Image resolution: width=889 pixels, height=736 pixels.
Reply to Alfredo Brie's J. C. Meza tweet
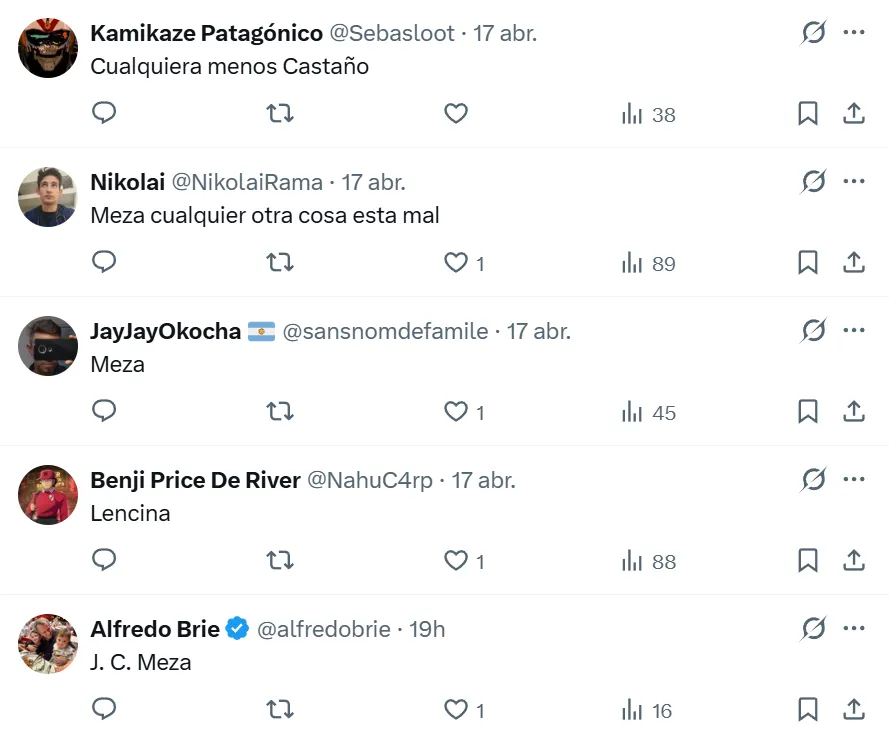(104, 710)
